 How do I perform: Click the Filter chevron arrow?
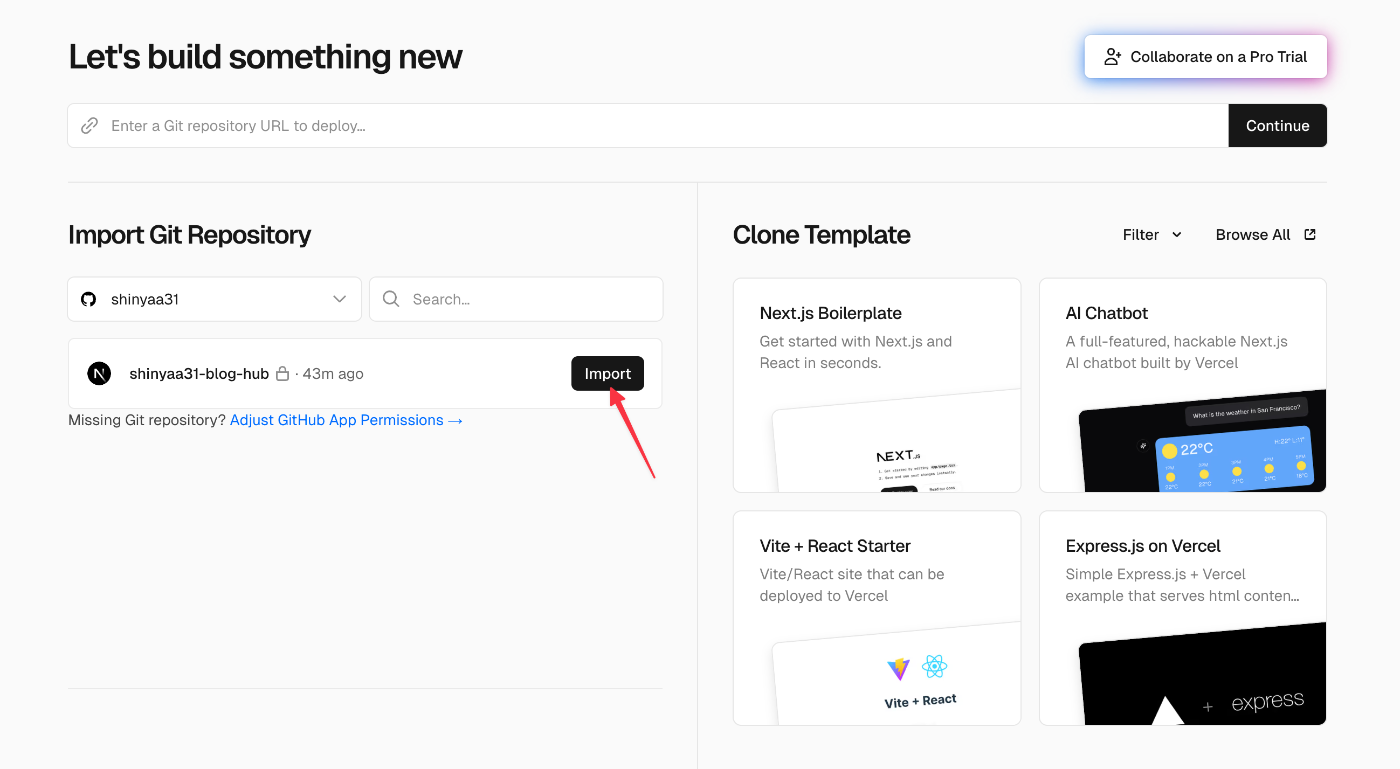[x=1177, y=235]
